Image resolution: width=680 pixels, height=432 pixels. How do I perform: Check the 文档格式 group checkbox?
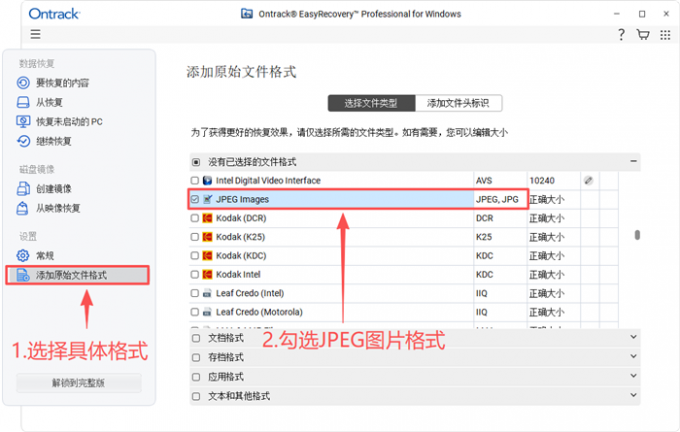pos(196,338)
